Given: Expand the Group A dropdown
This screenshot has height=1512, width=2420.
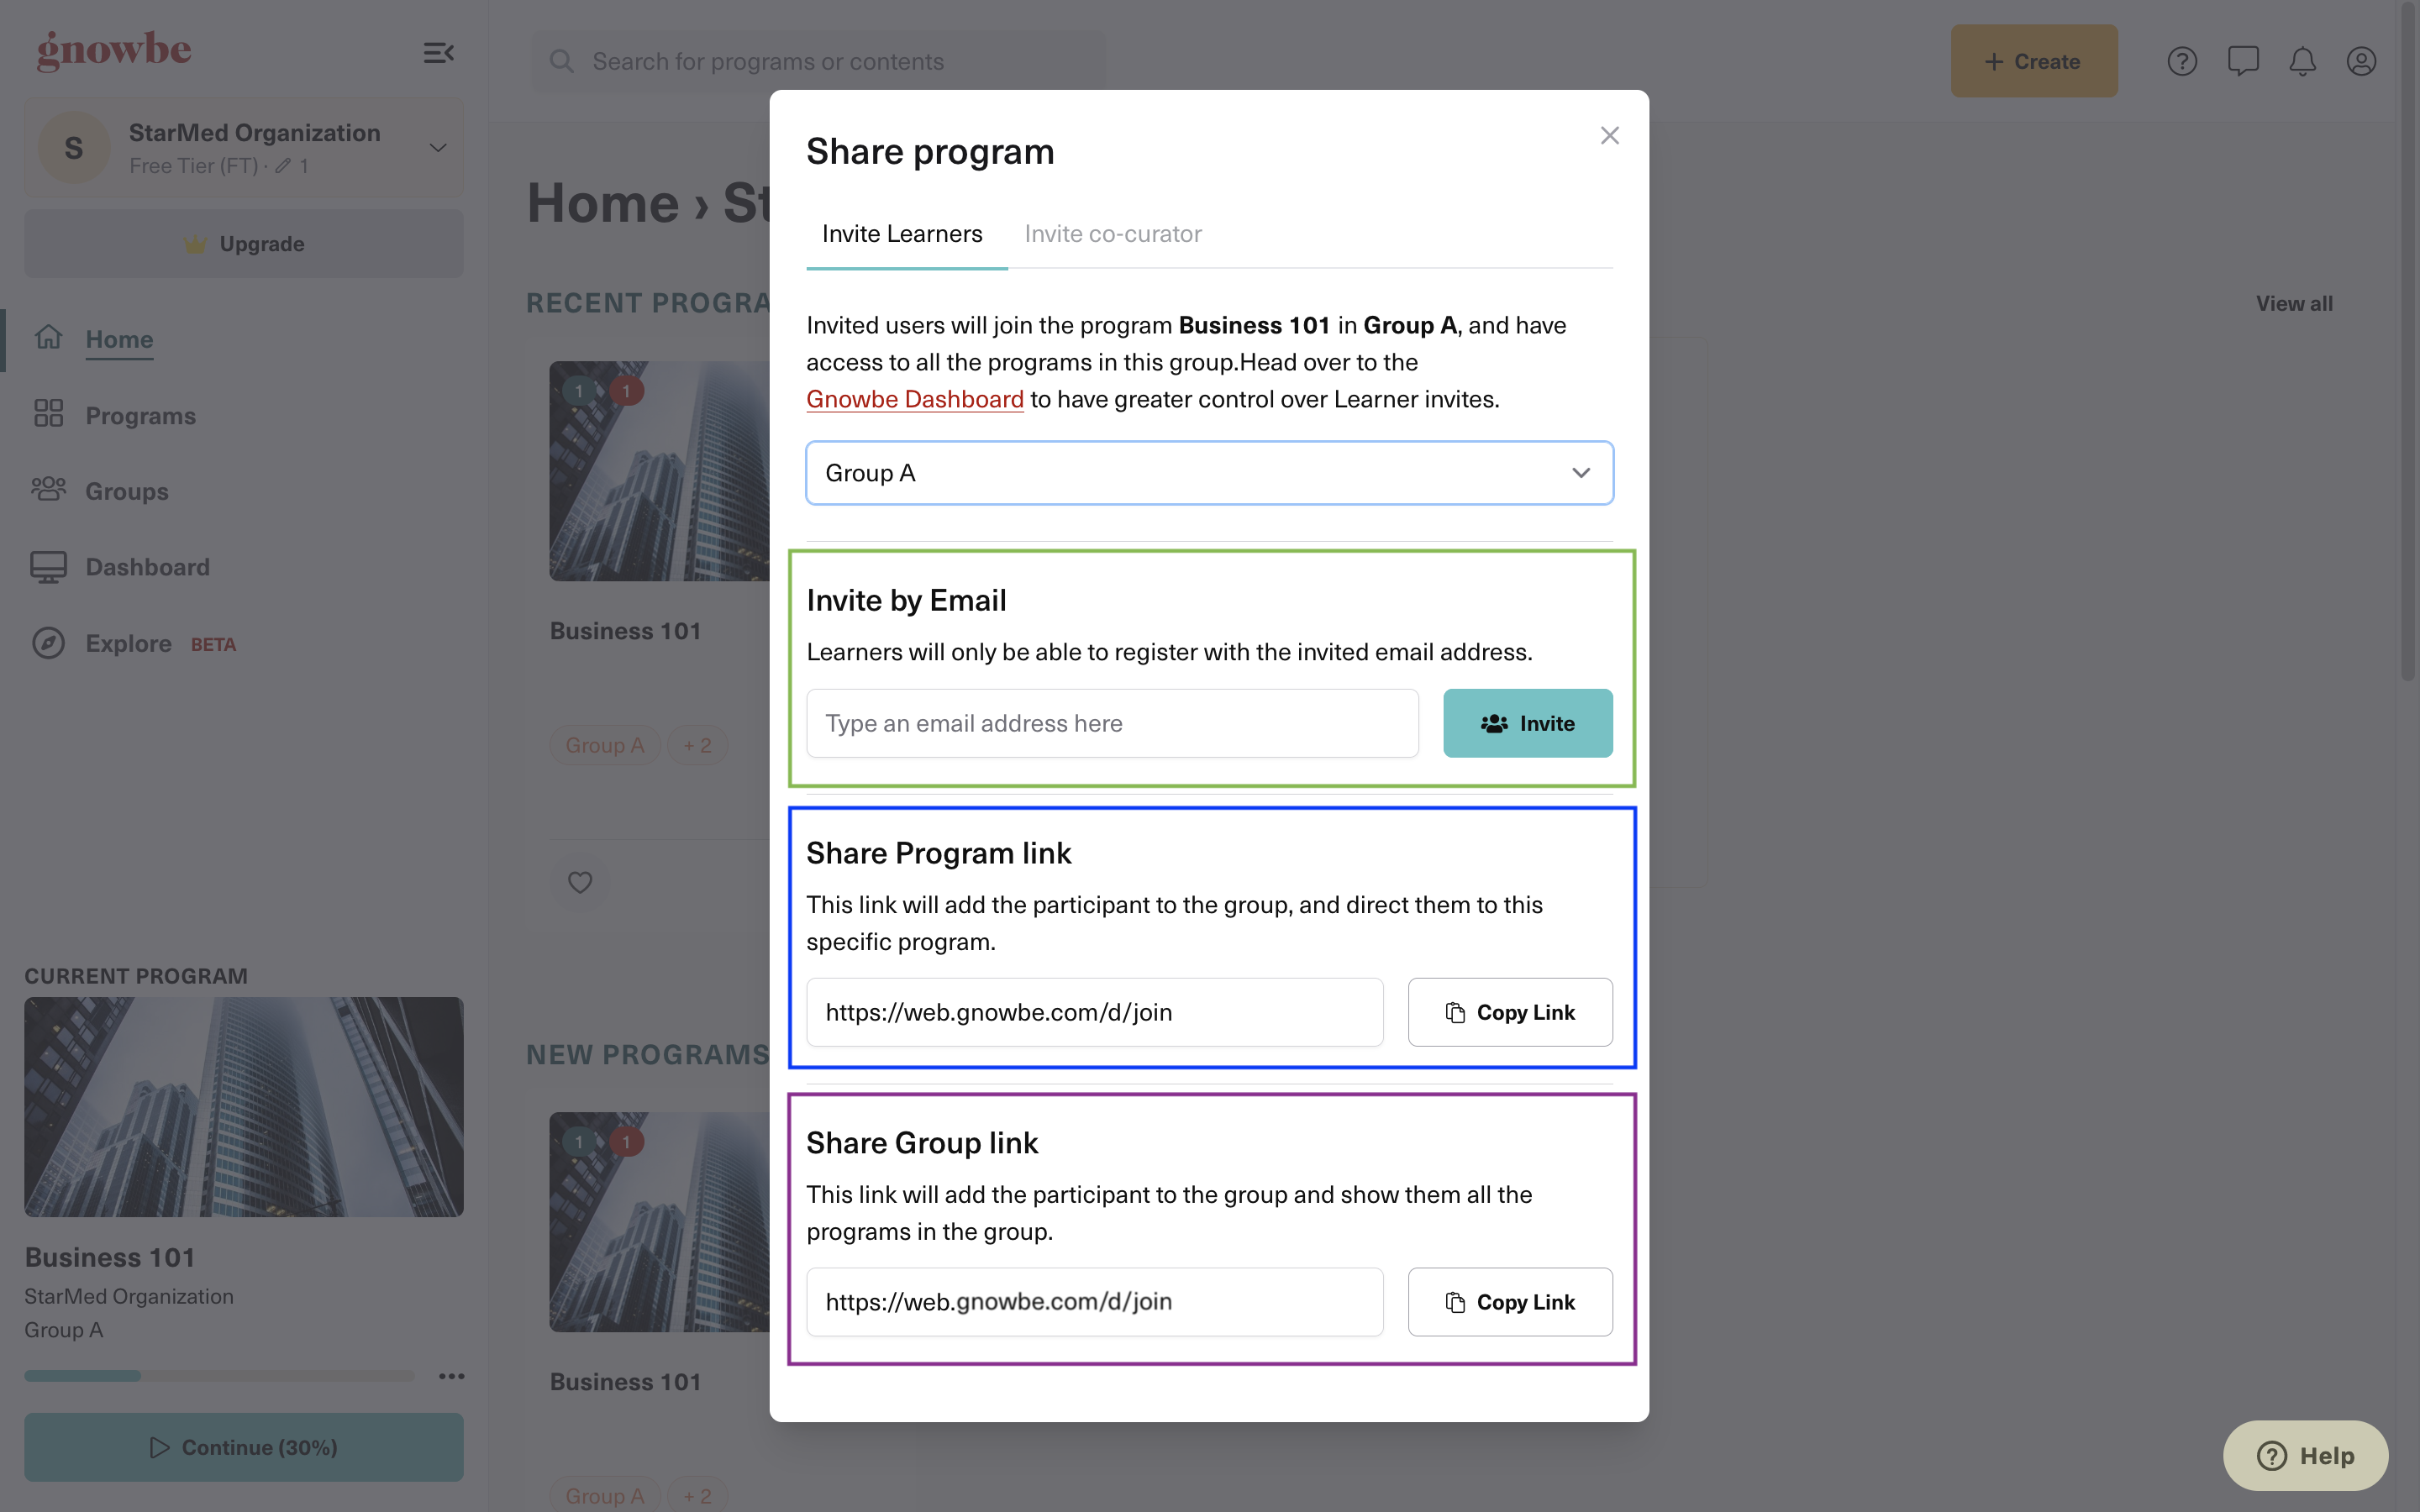Looking at the screenshot, I should click(1209, 473).
